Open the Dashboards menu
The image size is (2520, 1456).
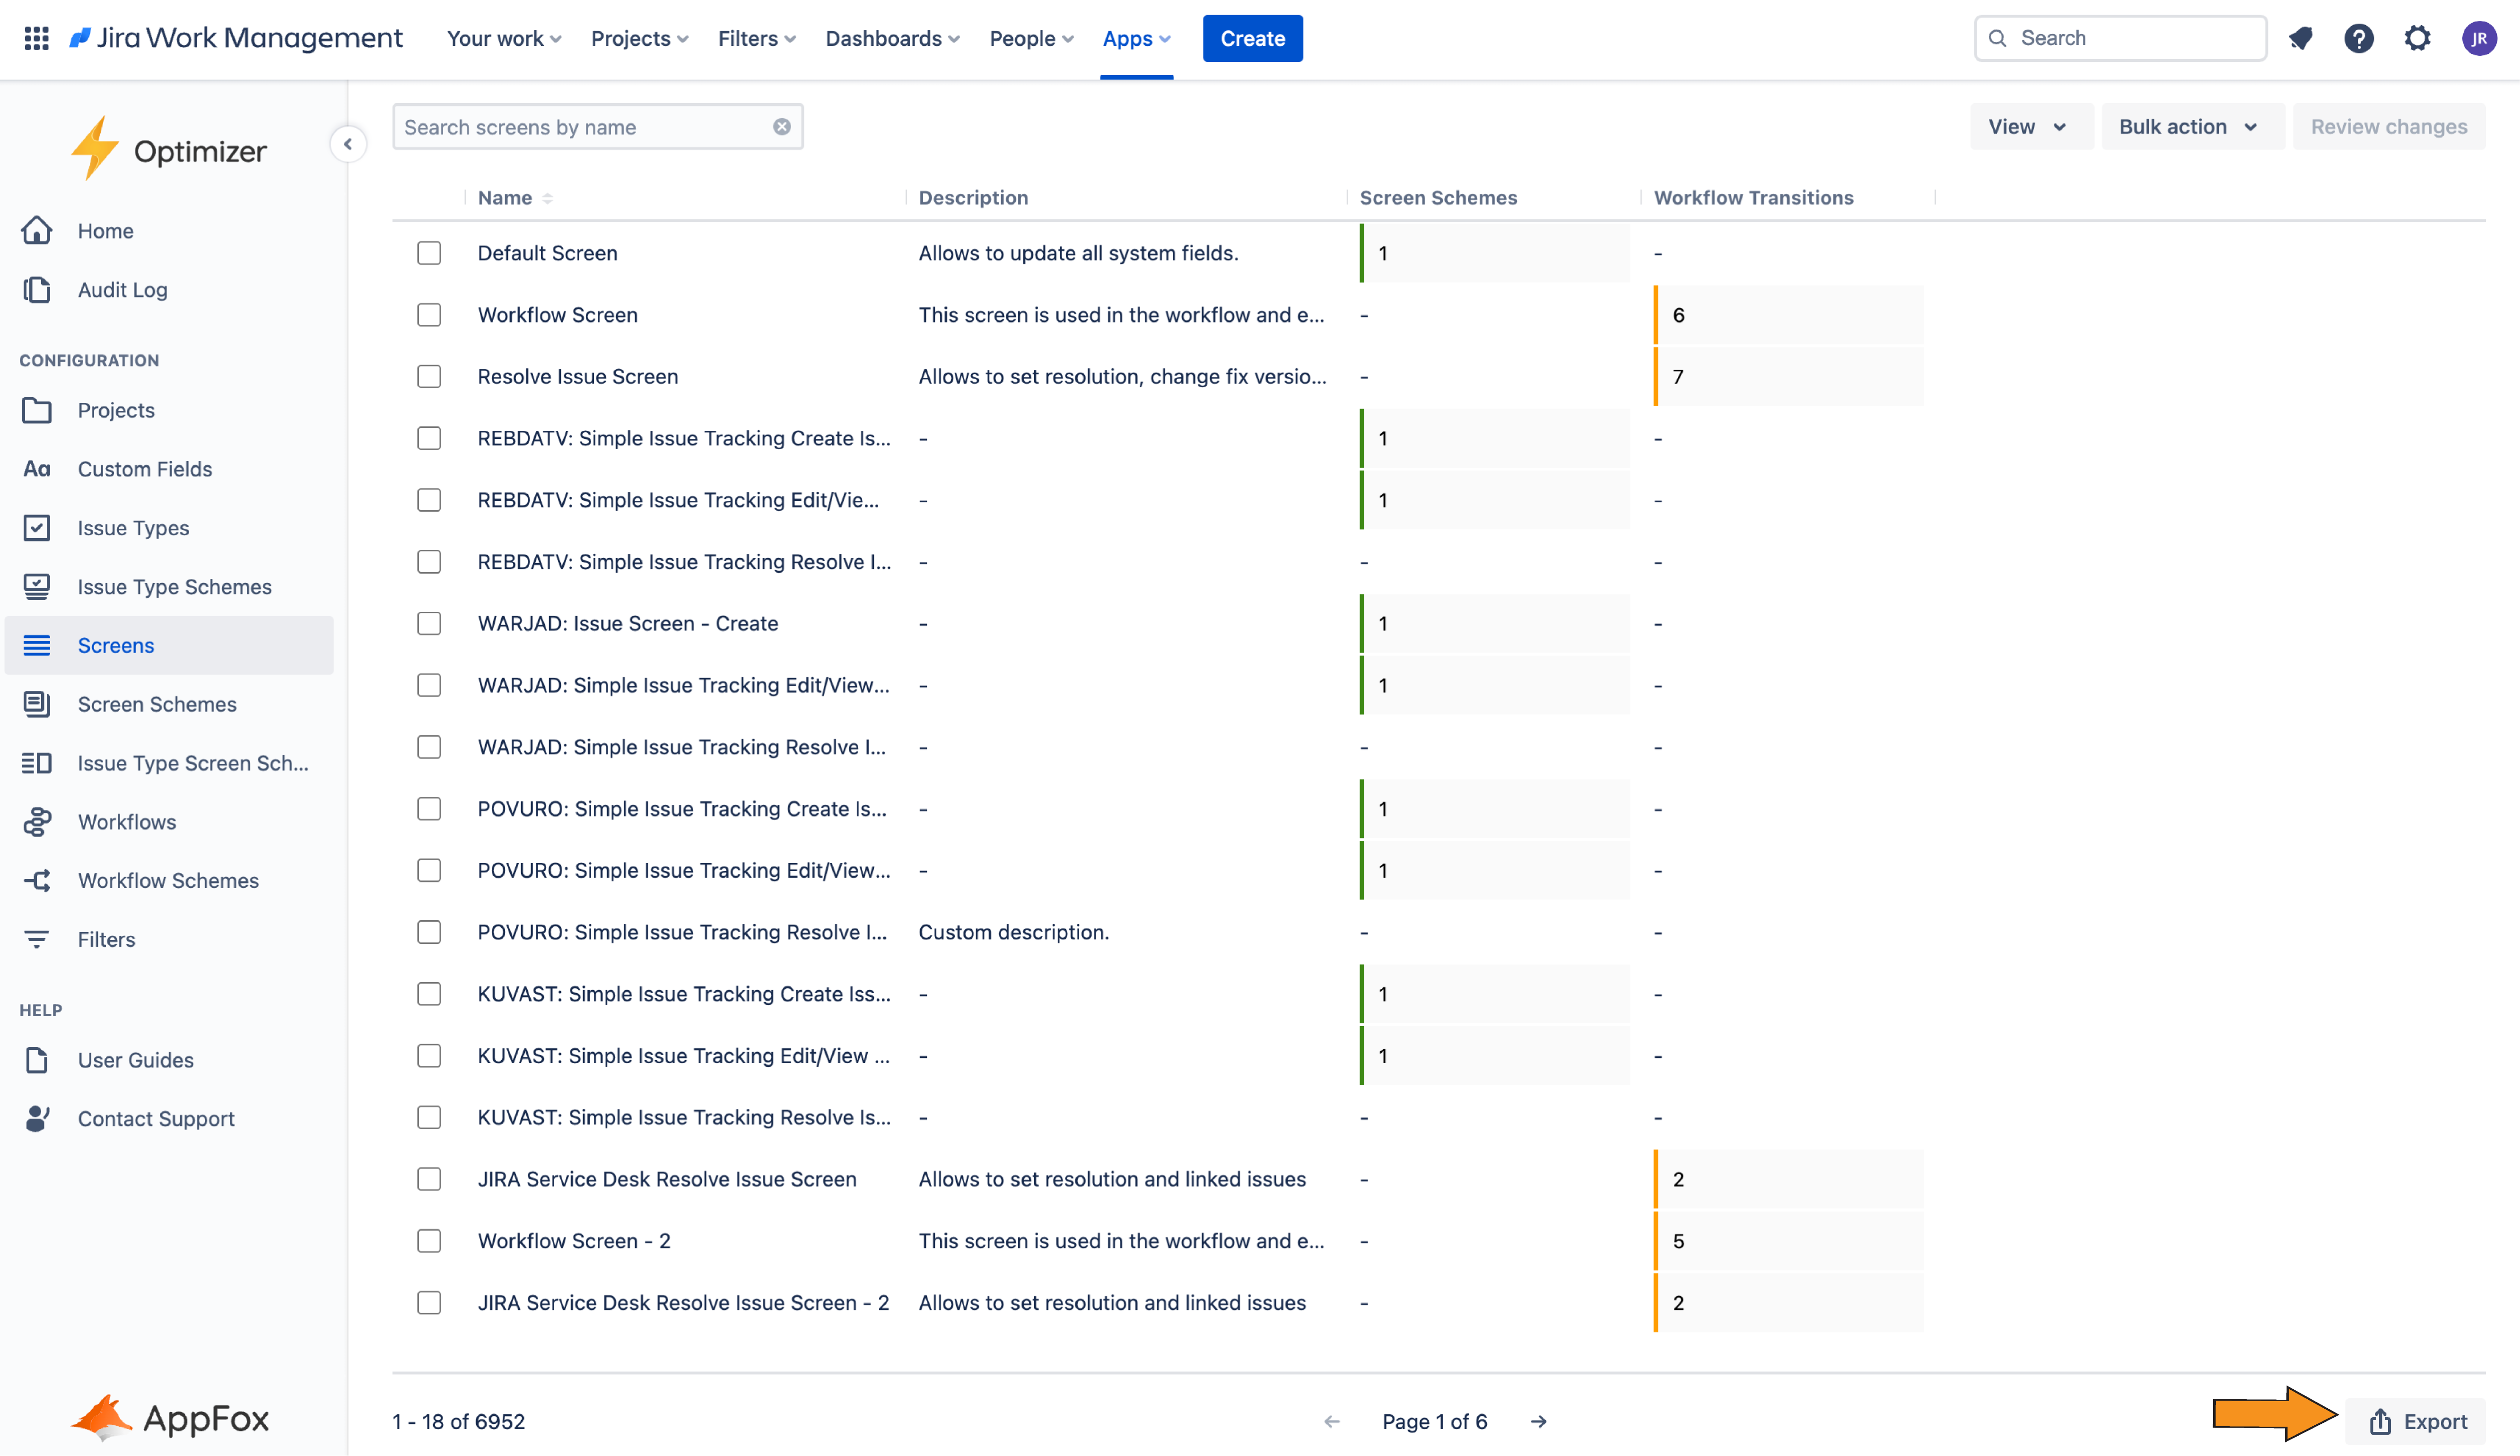click(x=891, y=38)
